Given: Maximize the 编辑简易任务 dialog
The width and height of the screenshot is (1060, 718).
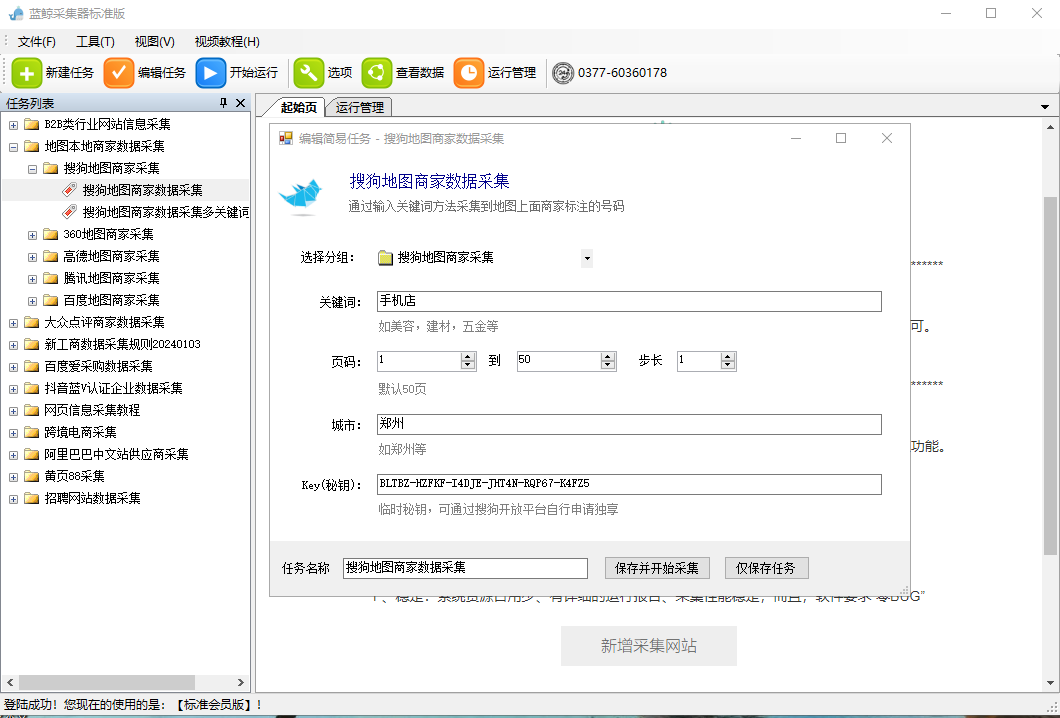Looking at the screenshot, I should click(x=841, y=138).
